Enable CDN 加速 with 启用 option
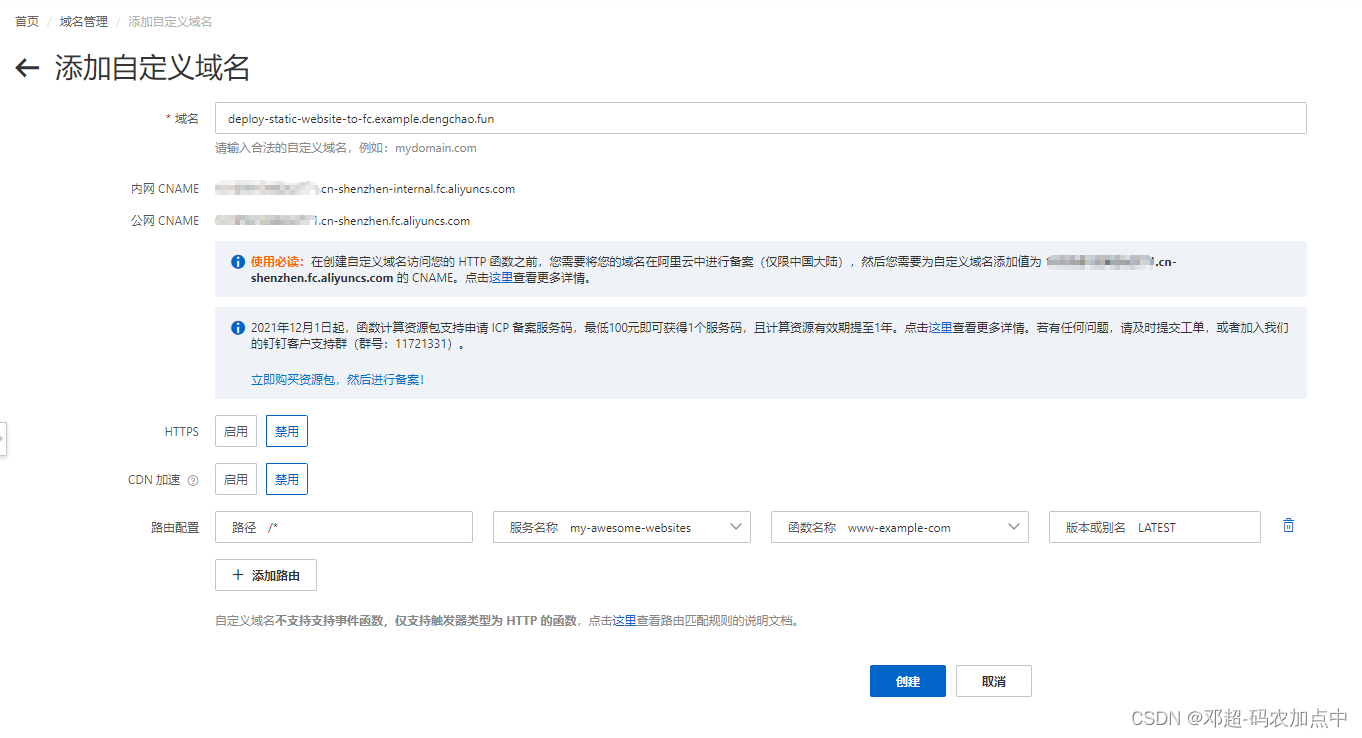This screenshot has width=1362, height=738. click(x=236, y=479)
